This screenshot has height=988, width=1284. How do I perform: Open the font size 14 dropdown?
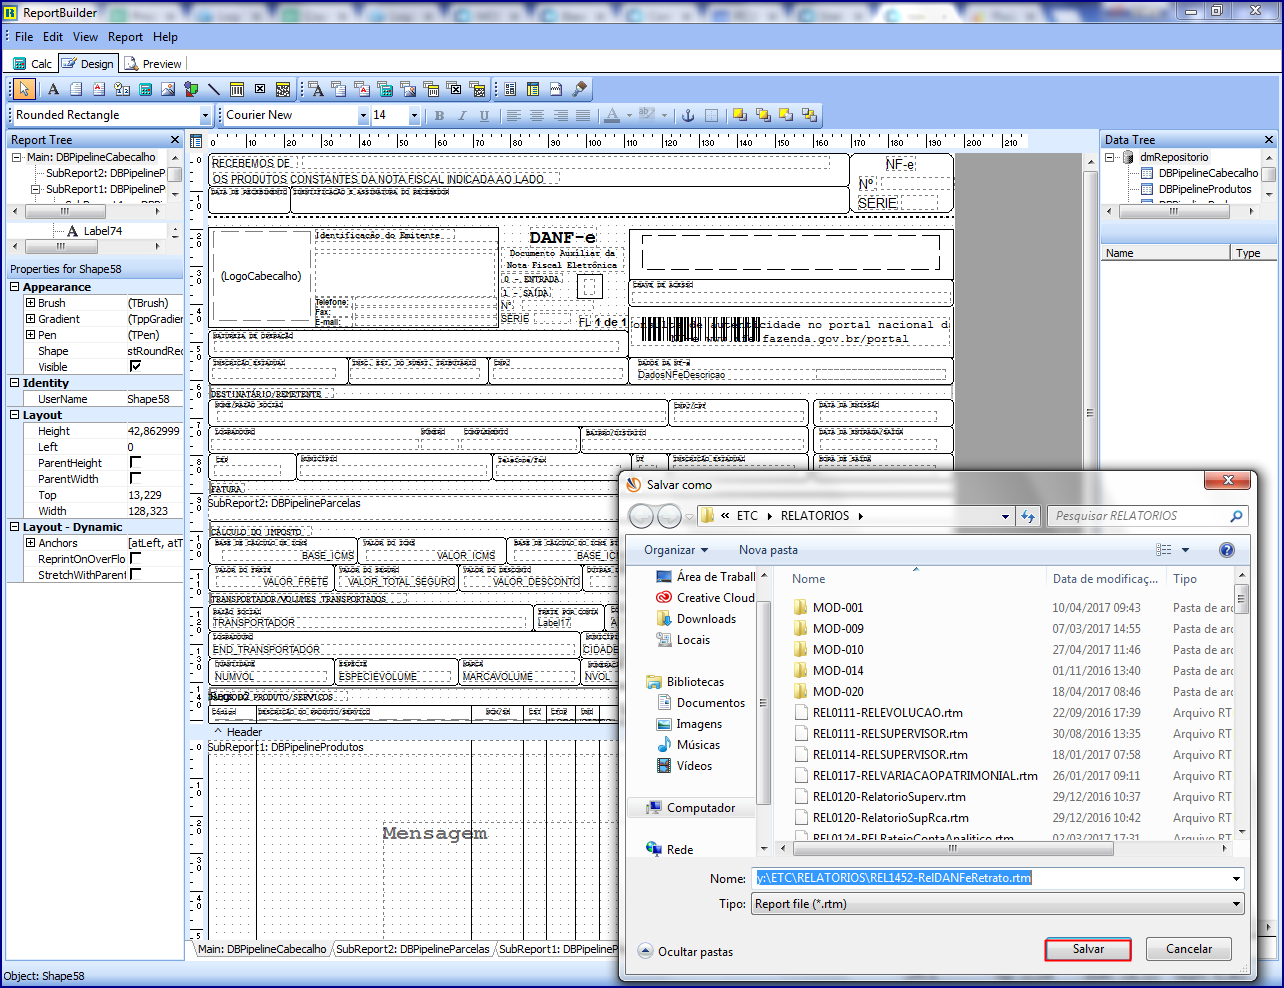pyautogui.click(x=414, y=116)
